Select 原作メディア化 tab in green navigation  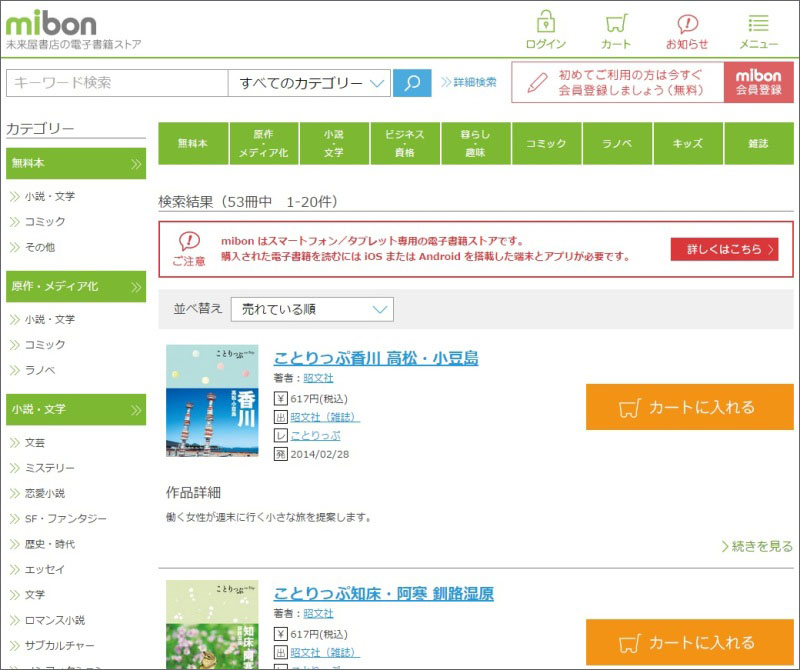pos(264,143)
